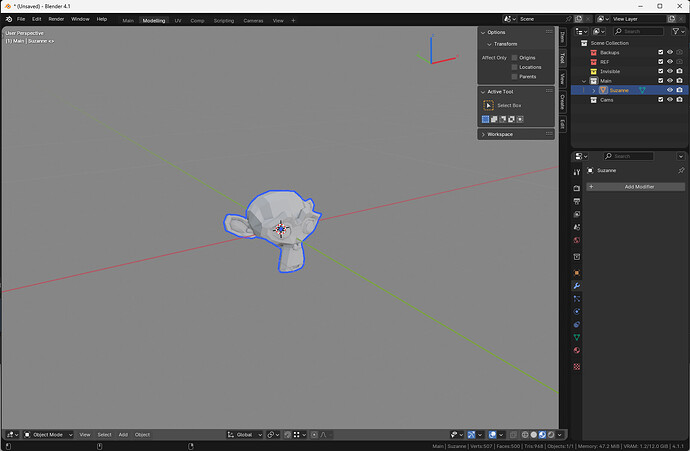Open the Collection properties tab
Image resolution: width=690 pixels, height=451 pixels.
(x=576, y=257)
